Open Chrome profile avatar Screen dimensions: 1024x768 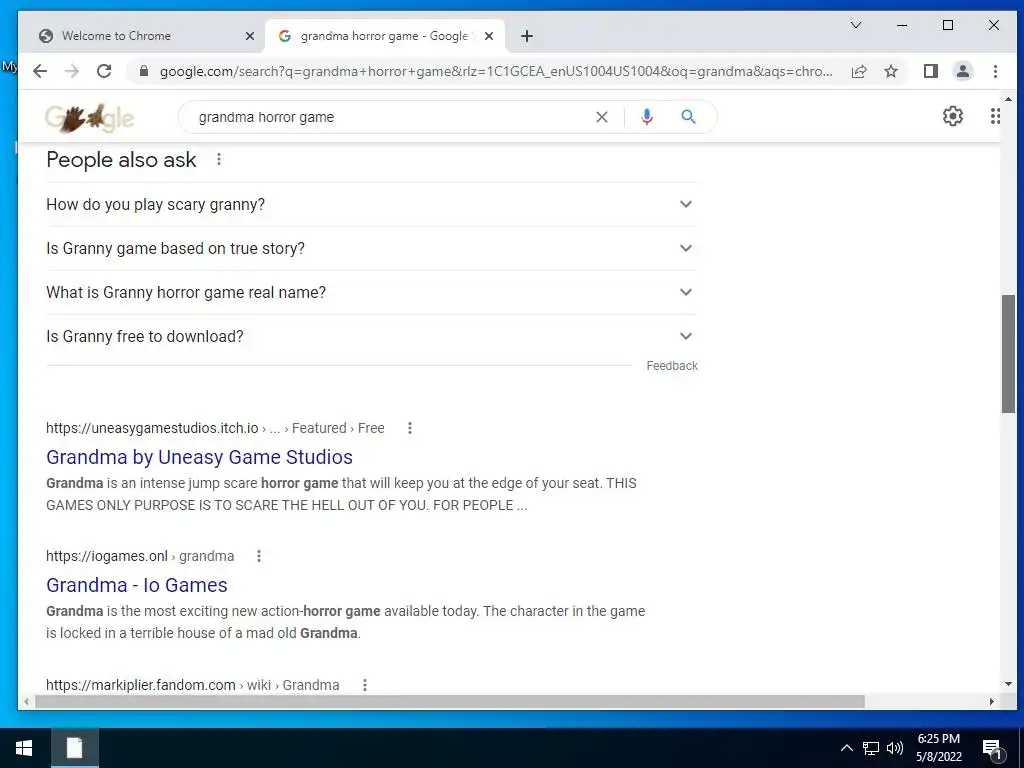pyautogui.click(x=963, y=71)
